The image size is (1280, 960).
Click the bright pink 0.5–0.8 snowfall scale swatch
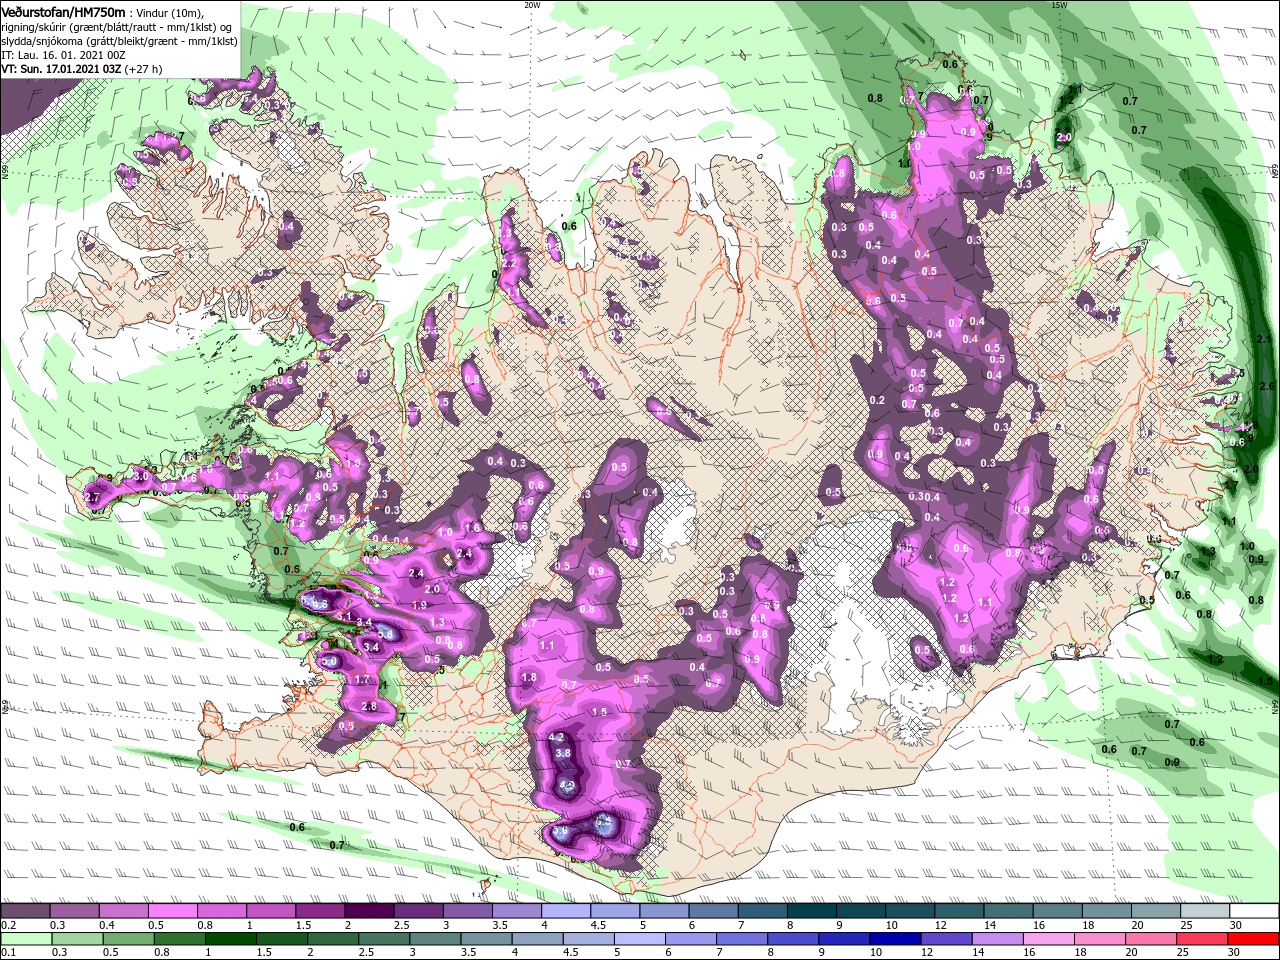pyautogui.click(x=171, y=911)
